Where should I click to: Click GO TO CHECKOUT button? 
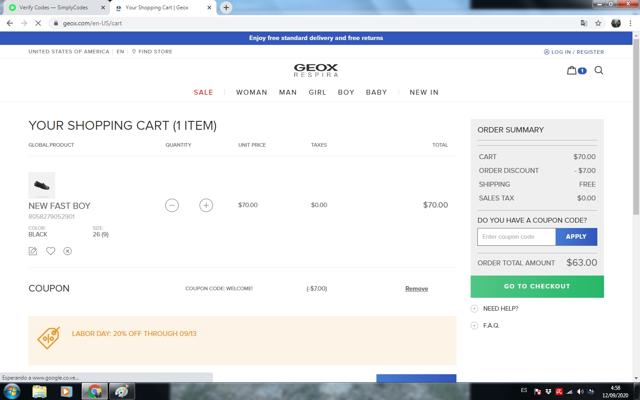537,287
